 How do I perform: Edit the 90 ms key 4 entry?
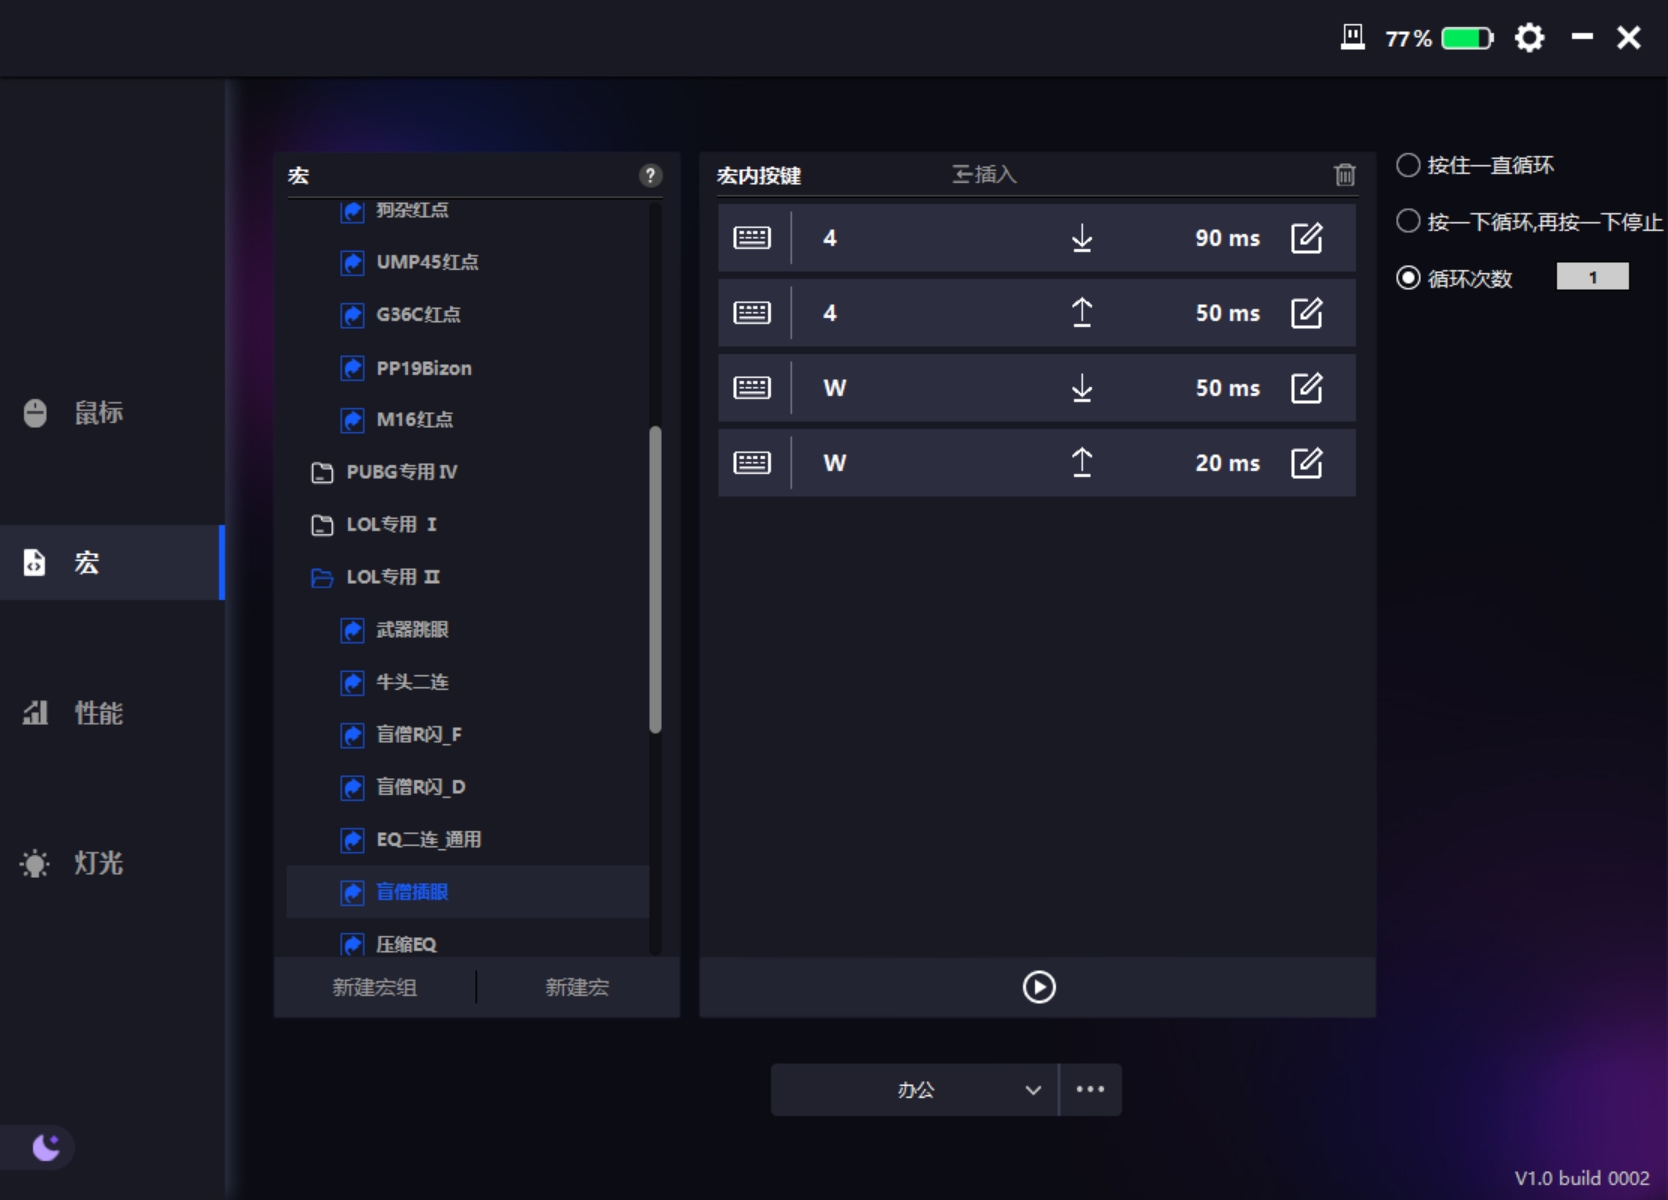click(x=1306, y=238)
